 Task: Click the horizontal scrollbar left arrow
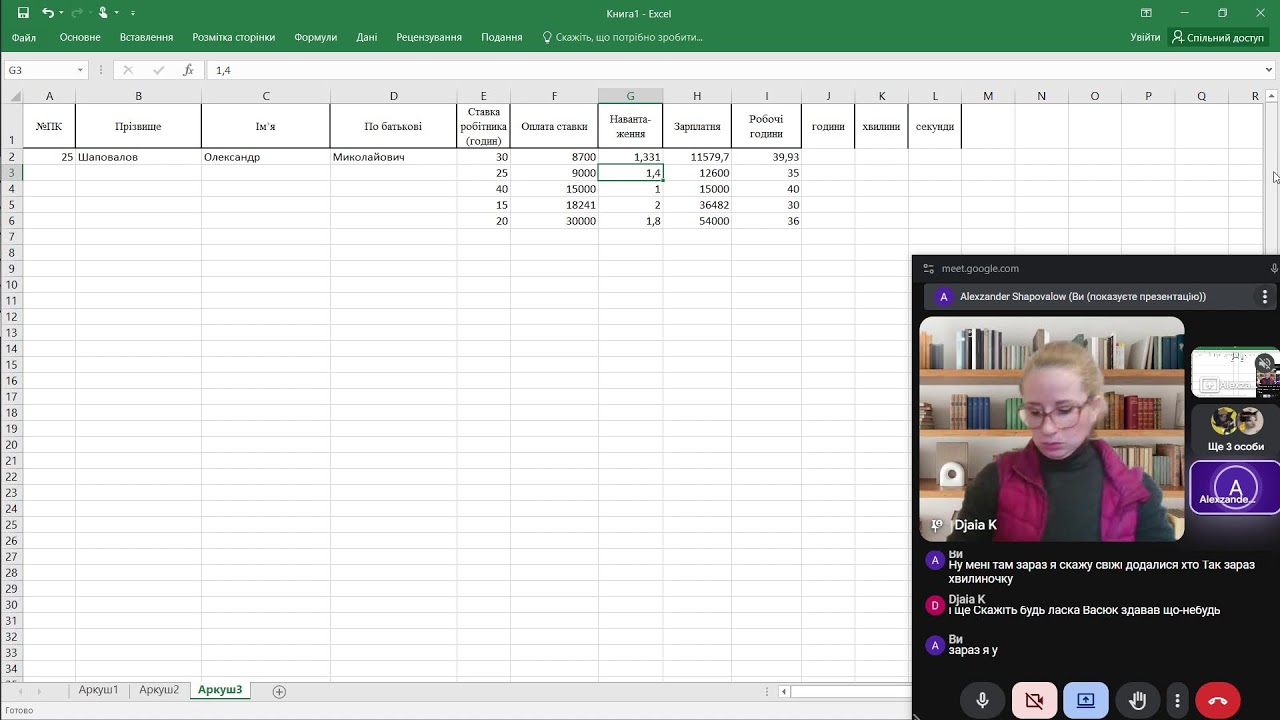click(784, 691)
